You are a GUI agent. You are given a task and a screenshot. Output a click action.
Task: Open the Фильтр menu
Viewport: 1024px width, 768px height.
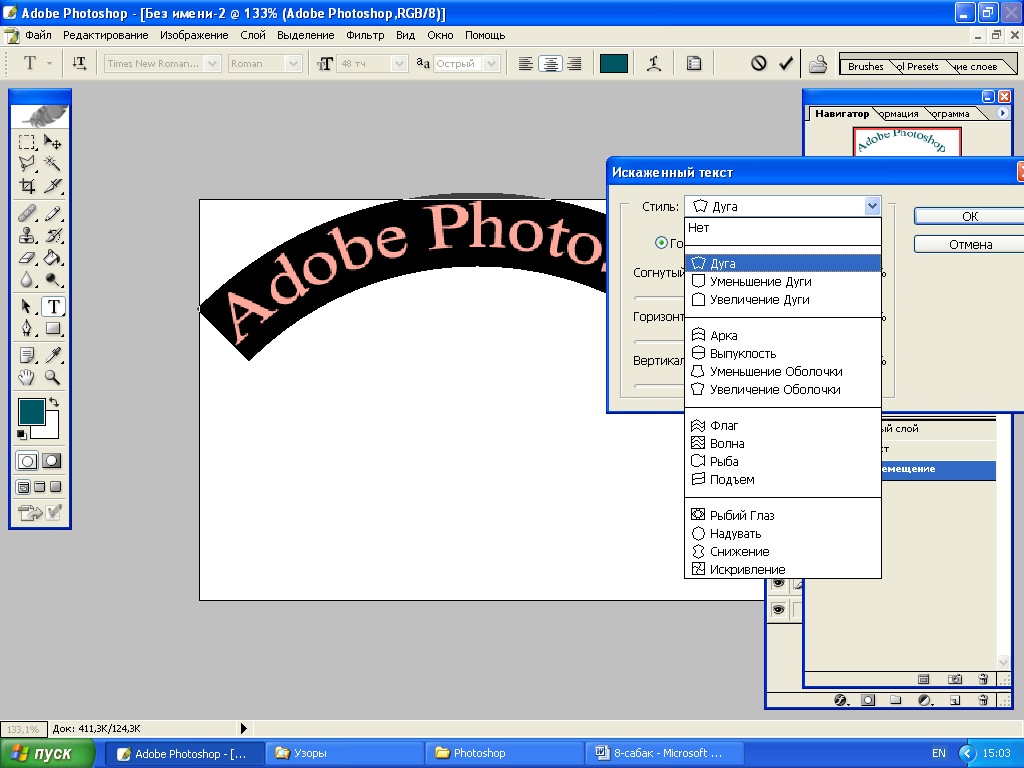tap(365, 35)
